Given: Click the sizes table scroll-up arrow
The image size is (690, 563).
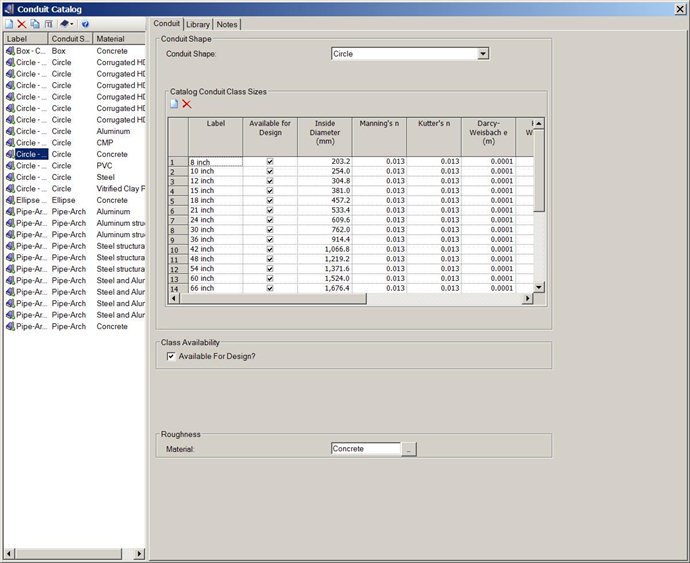Looking at the screenshot, I should pyautogui.click(x=539, y=123).
